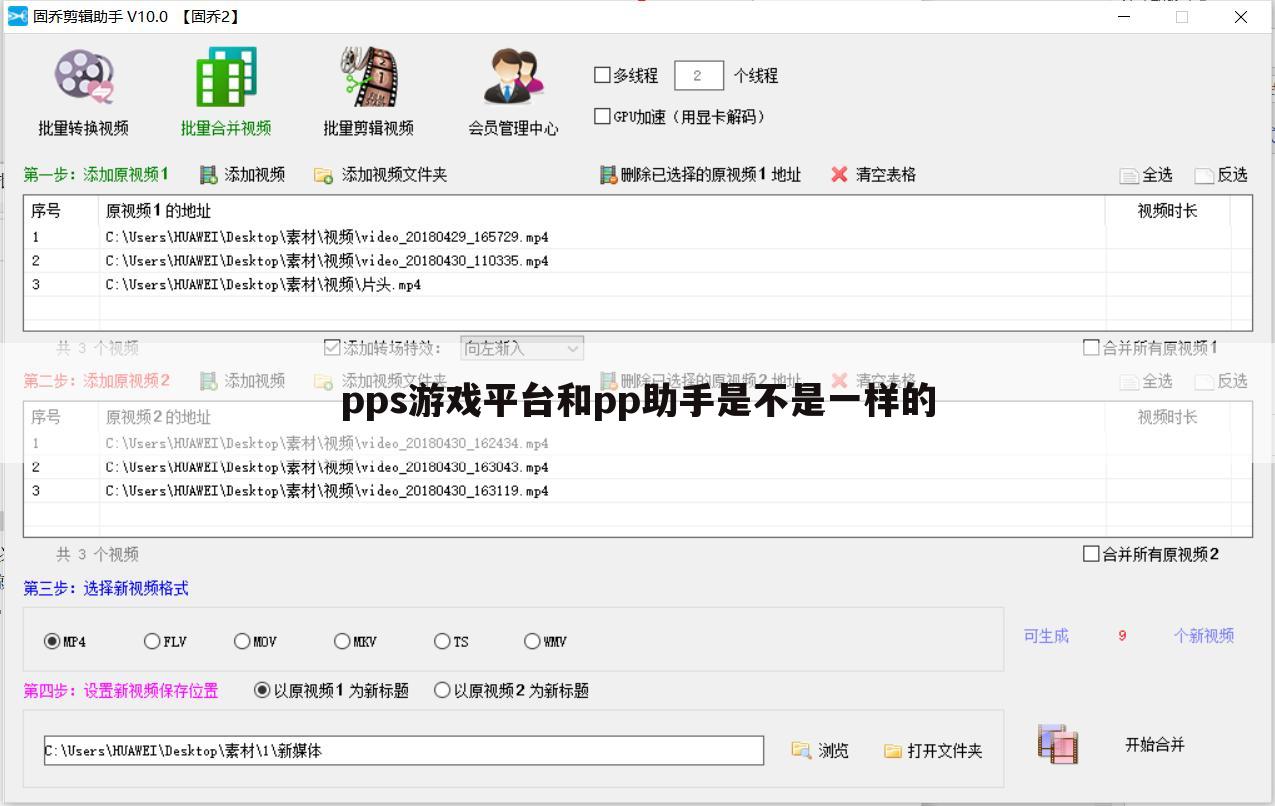Select row video_20180430_163043.mp4

(637, 467)
